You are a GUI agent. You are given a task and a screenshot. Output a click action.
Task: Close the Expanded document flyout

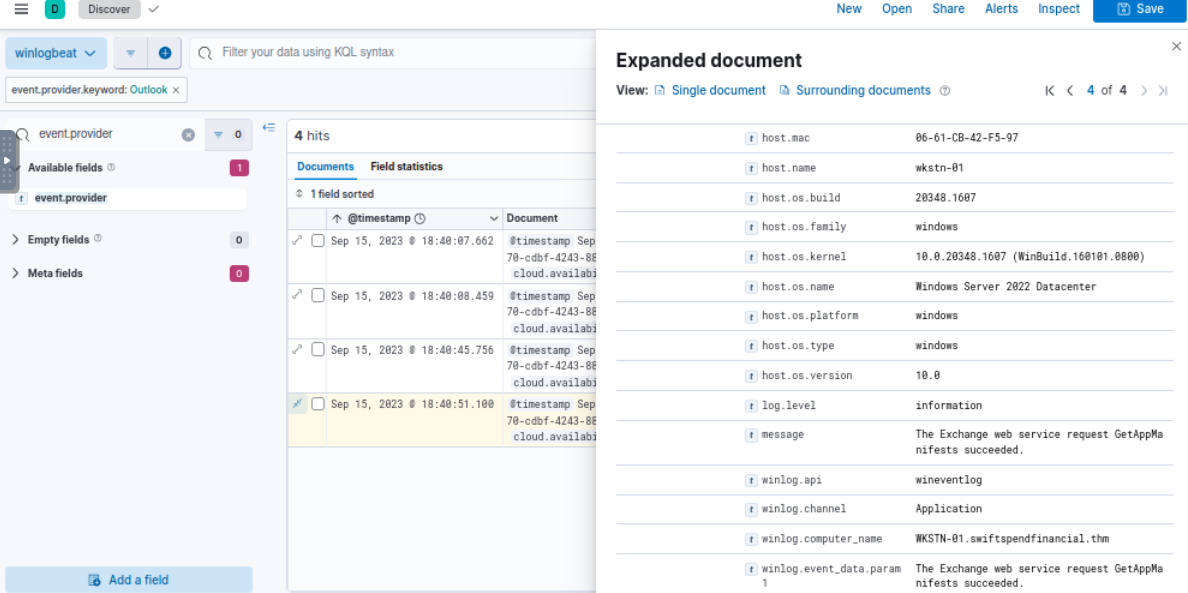[x=1176, y=46]
